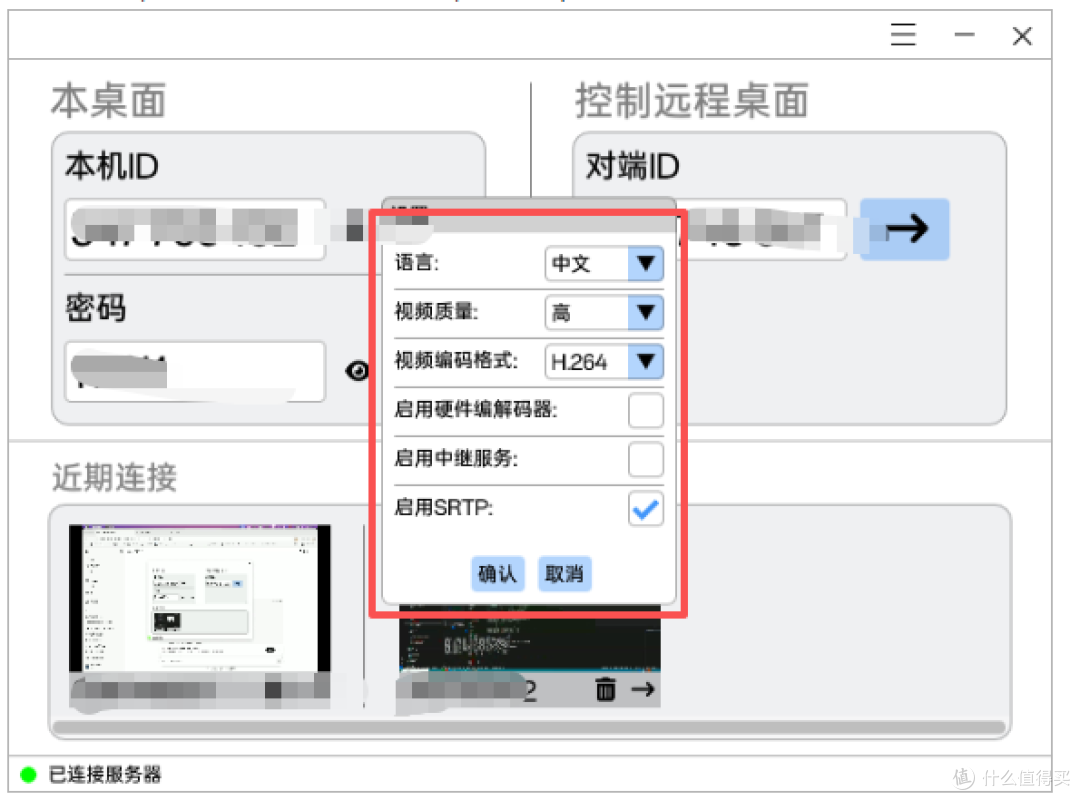Click the 已连接服务器 status text

click(x=105, y=775)
